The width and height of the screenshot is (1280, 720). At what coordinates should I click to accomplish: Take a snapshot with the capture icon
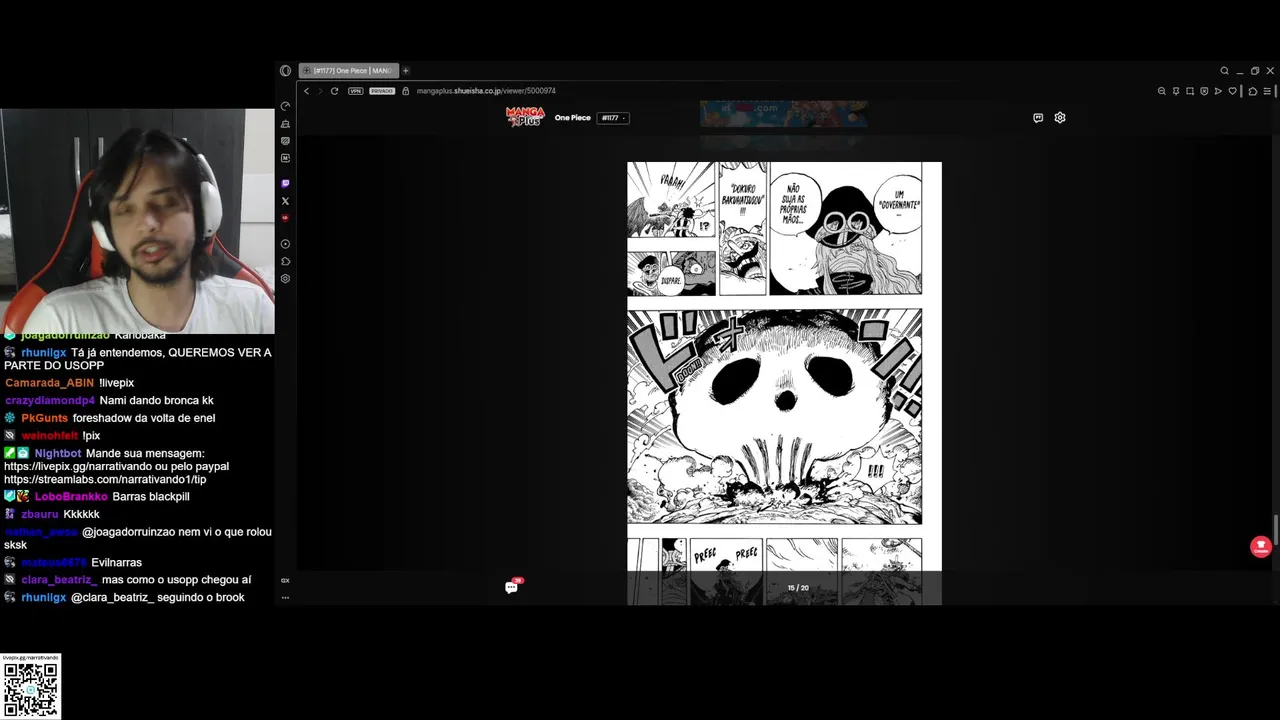(x=1190, y=91)
